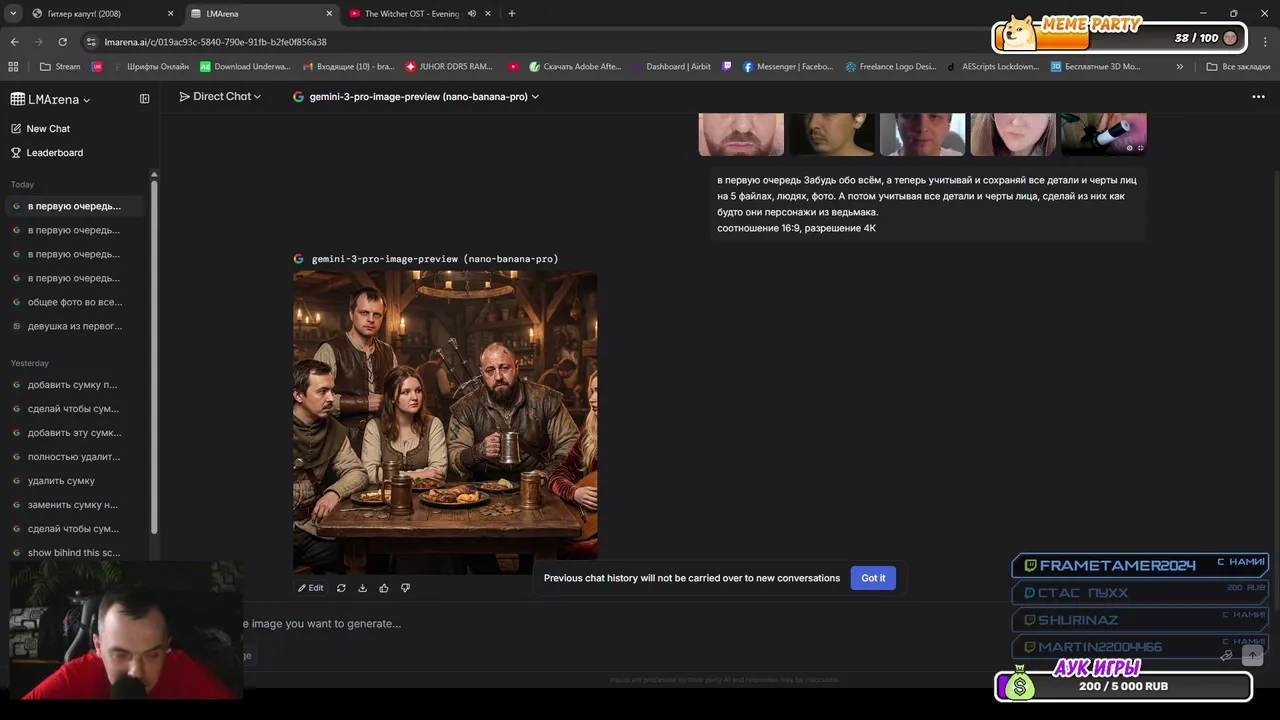Open the YouTube bookmark icon
1280x720 pixels.
point(513,67)
